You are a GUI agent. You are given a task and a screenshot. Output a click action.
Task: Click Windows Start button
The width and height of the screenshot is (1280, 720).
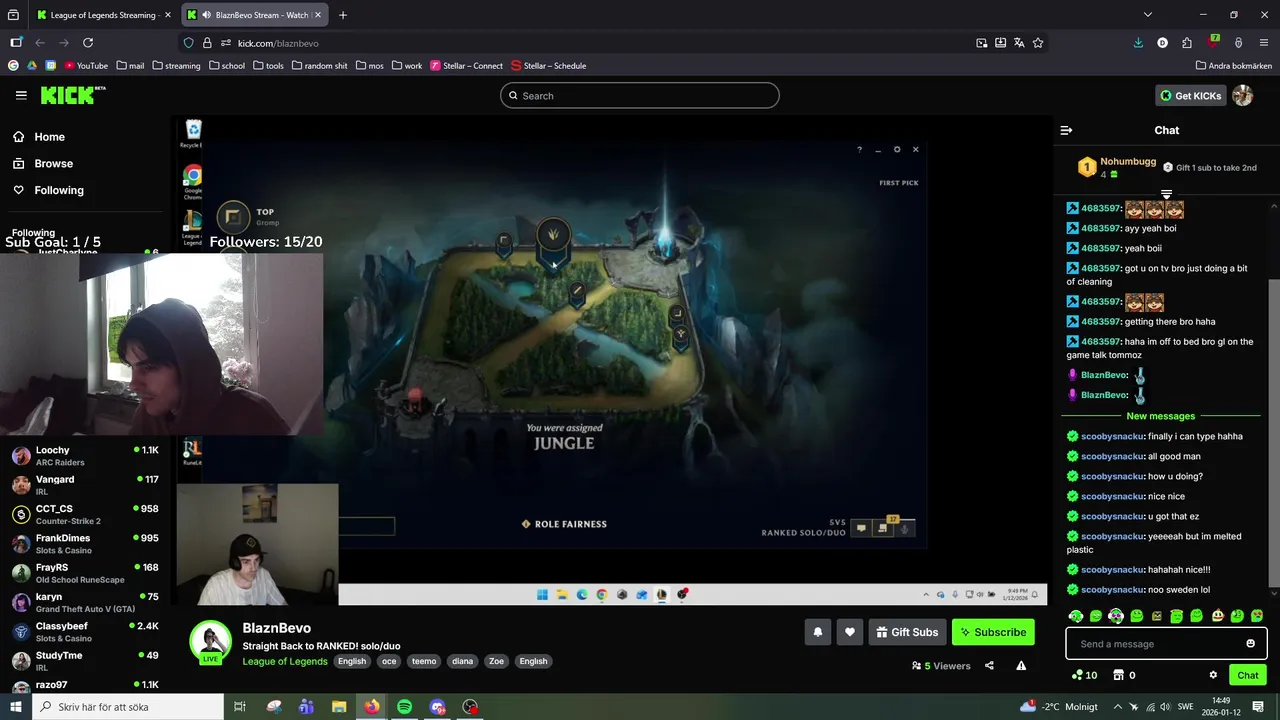click(x=16, y=707)
